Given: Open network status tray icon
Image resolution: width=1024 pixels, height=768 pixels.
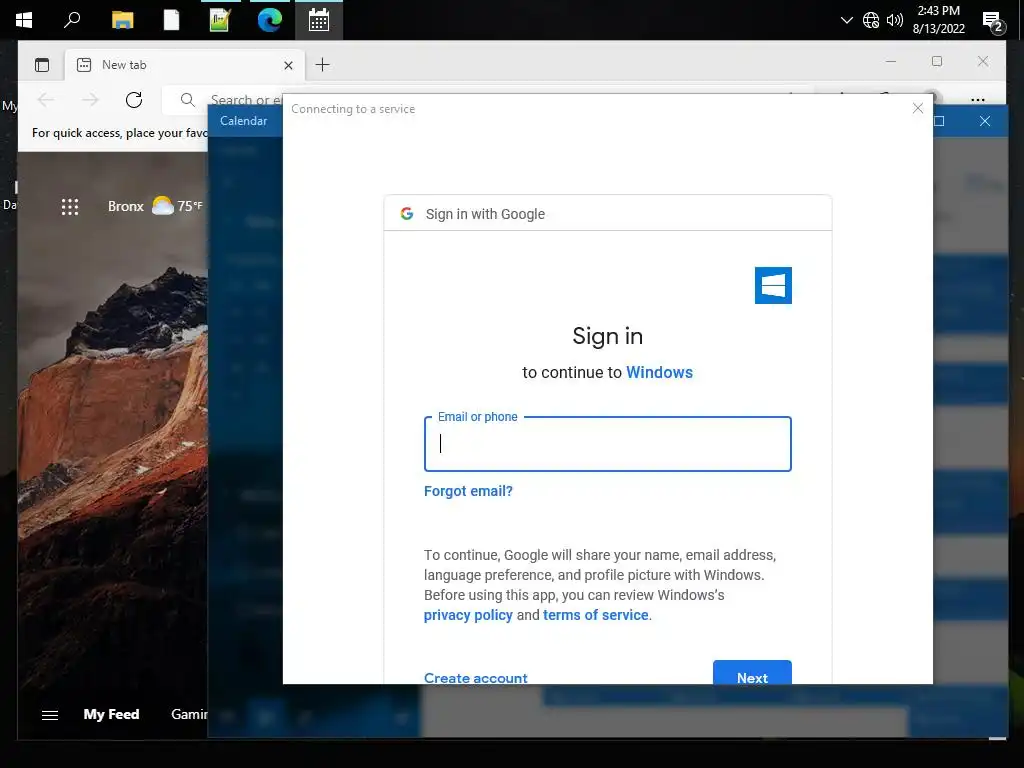Looking at the screenshot, I should pos(871,20).
